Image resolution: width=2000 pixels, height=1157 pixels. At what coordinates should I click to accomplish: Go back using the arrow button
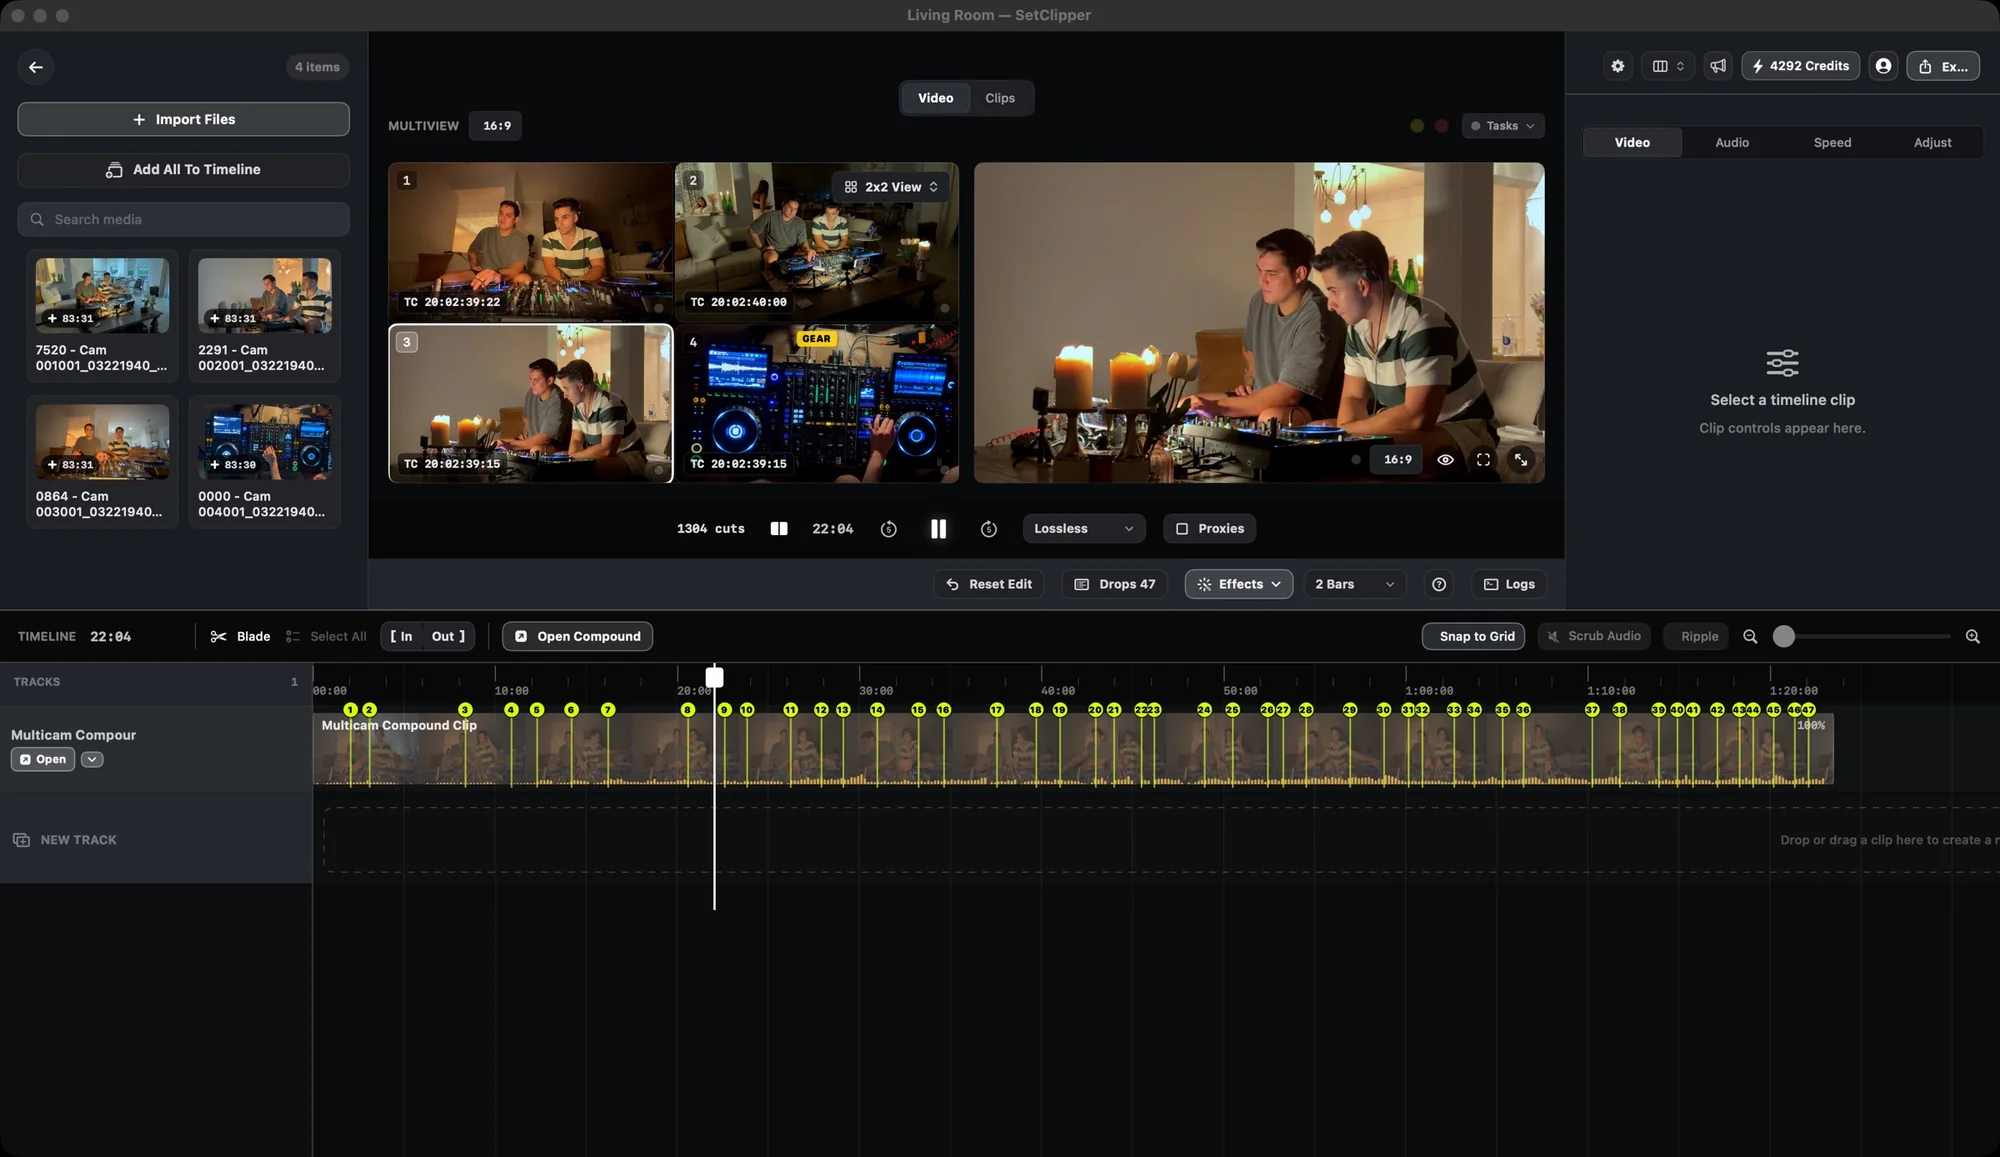(36, 67)
